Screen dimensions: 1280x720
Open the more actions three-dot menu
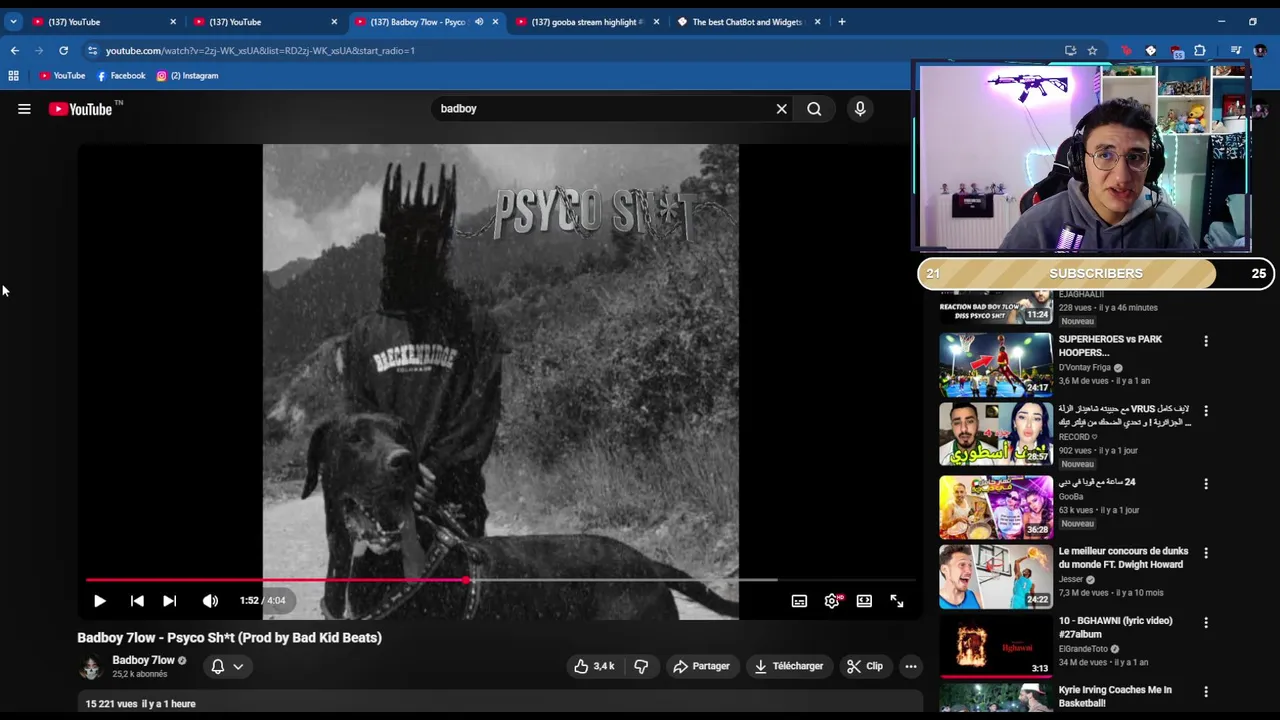[911, 666]
